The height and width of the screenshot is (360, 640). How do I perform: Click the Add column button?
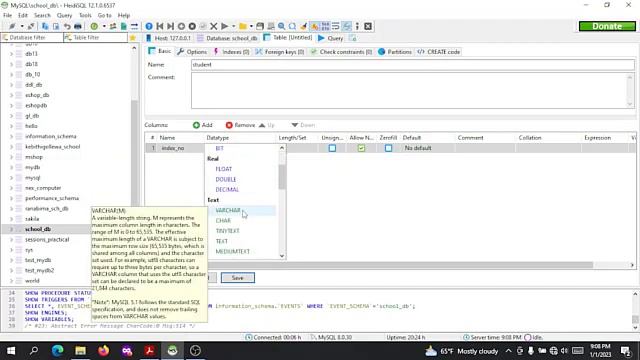pyautogui.click(x=203, y=125)
